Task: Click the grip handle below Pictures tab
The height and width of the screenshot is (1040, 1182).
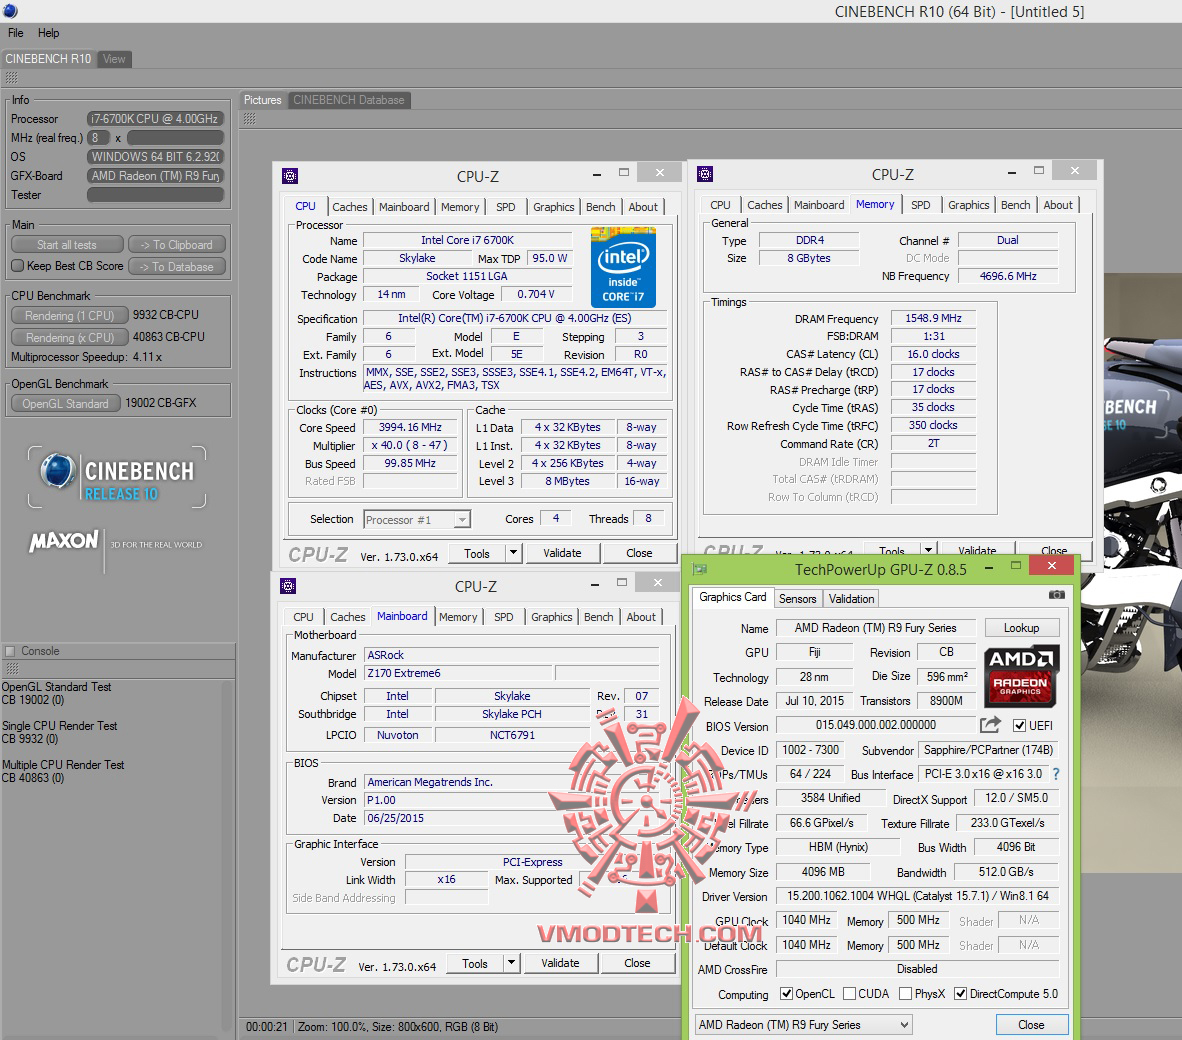Action: 250,118
